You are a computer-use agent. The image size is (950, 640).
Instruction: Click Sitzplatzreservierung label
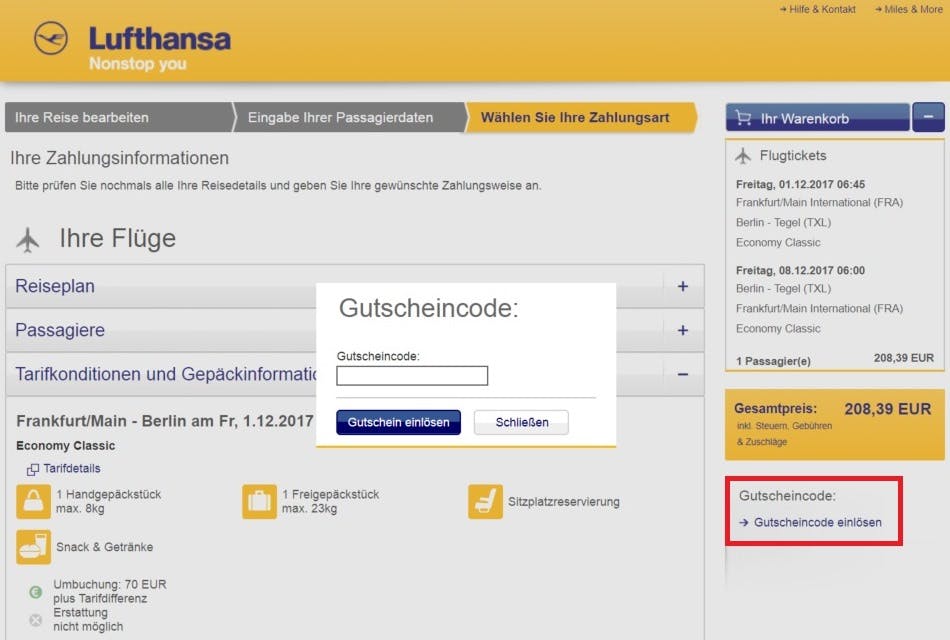[563, 502]
